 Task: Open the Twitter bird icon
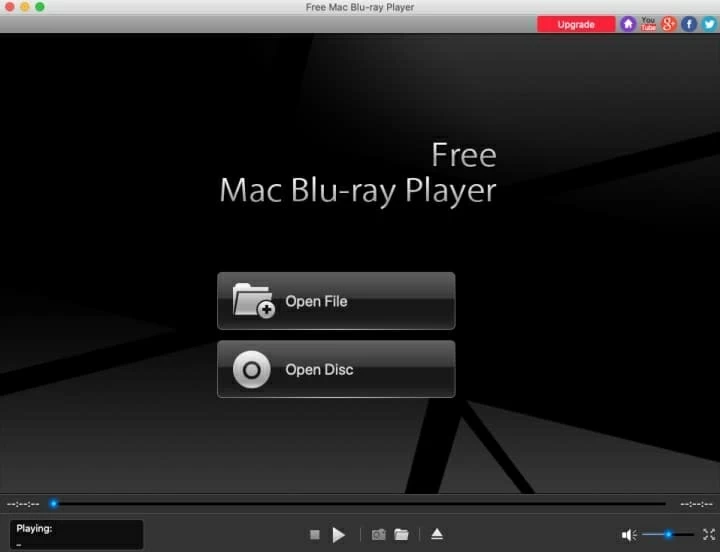tap(709, 24)
